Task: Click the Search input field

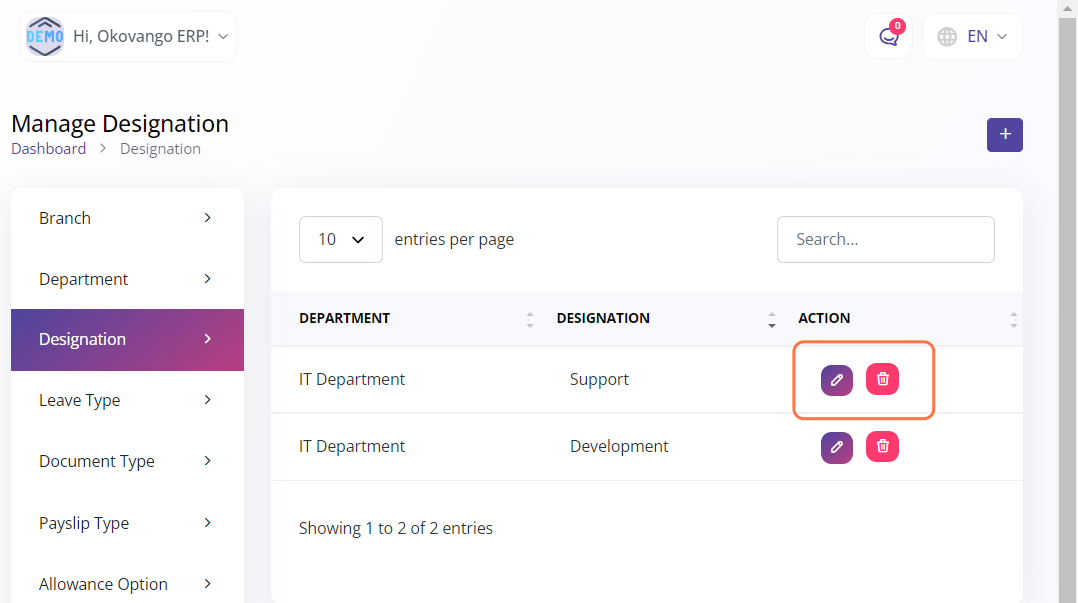Action: 885,240
